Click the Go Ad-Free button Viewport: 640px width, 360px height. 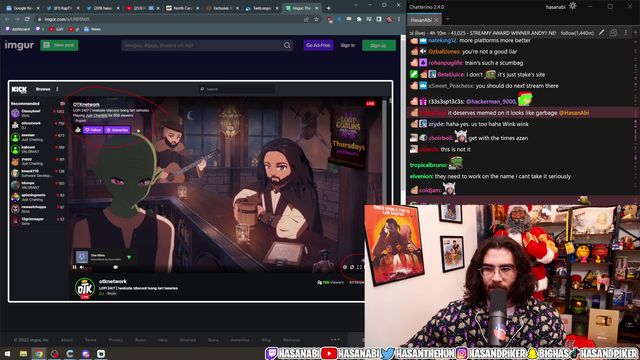[318, 45]
